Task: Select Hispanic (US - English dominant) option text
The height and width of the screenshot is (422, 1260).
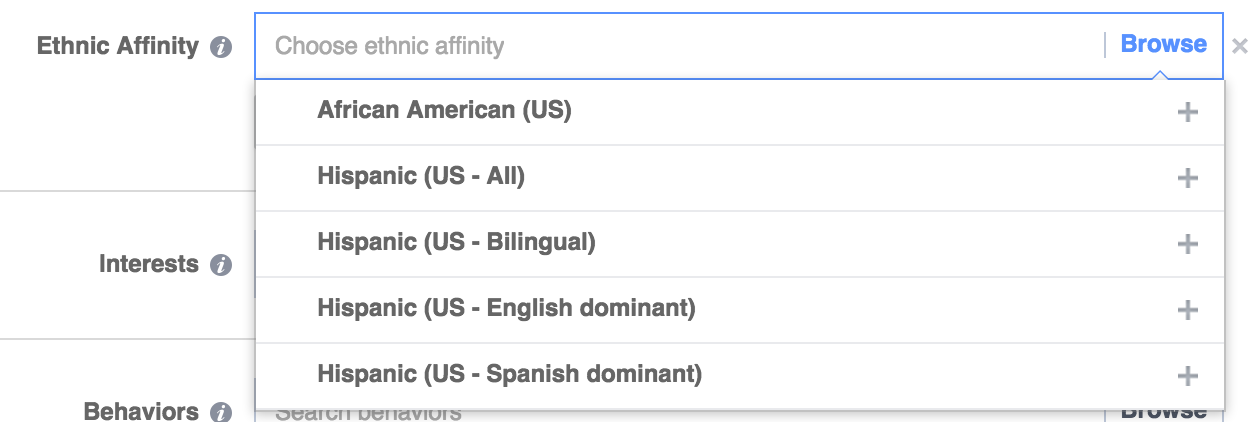Action: [506, 308]
